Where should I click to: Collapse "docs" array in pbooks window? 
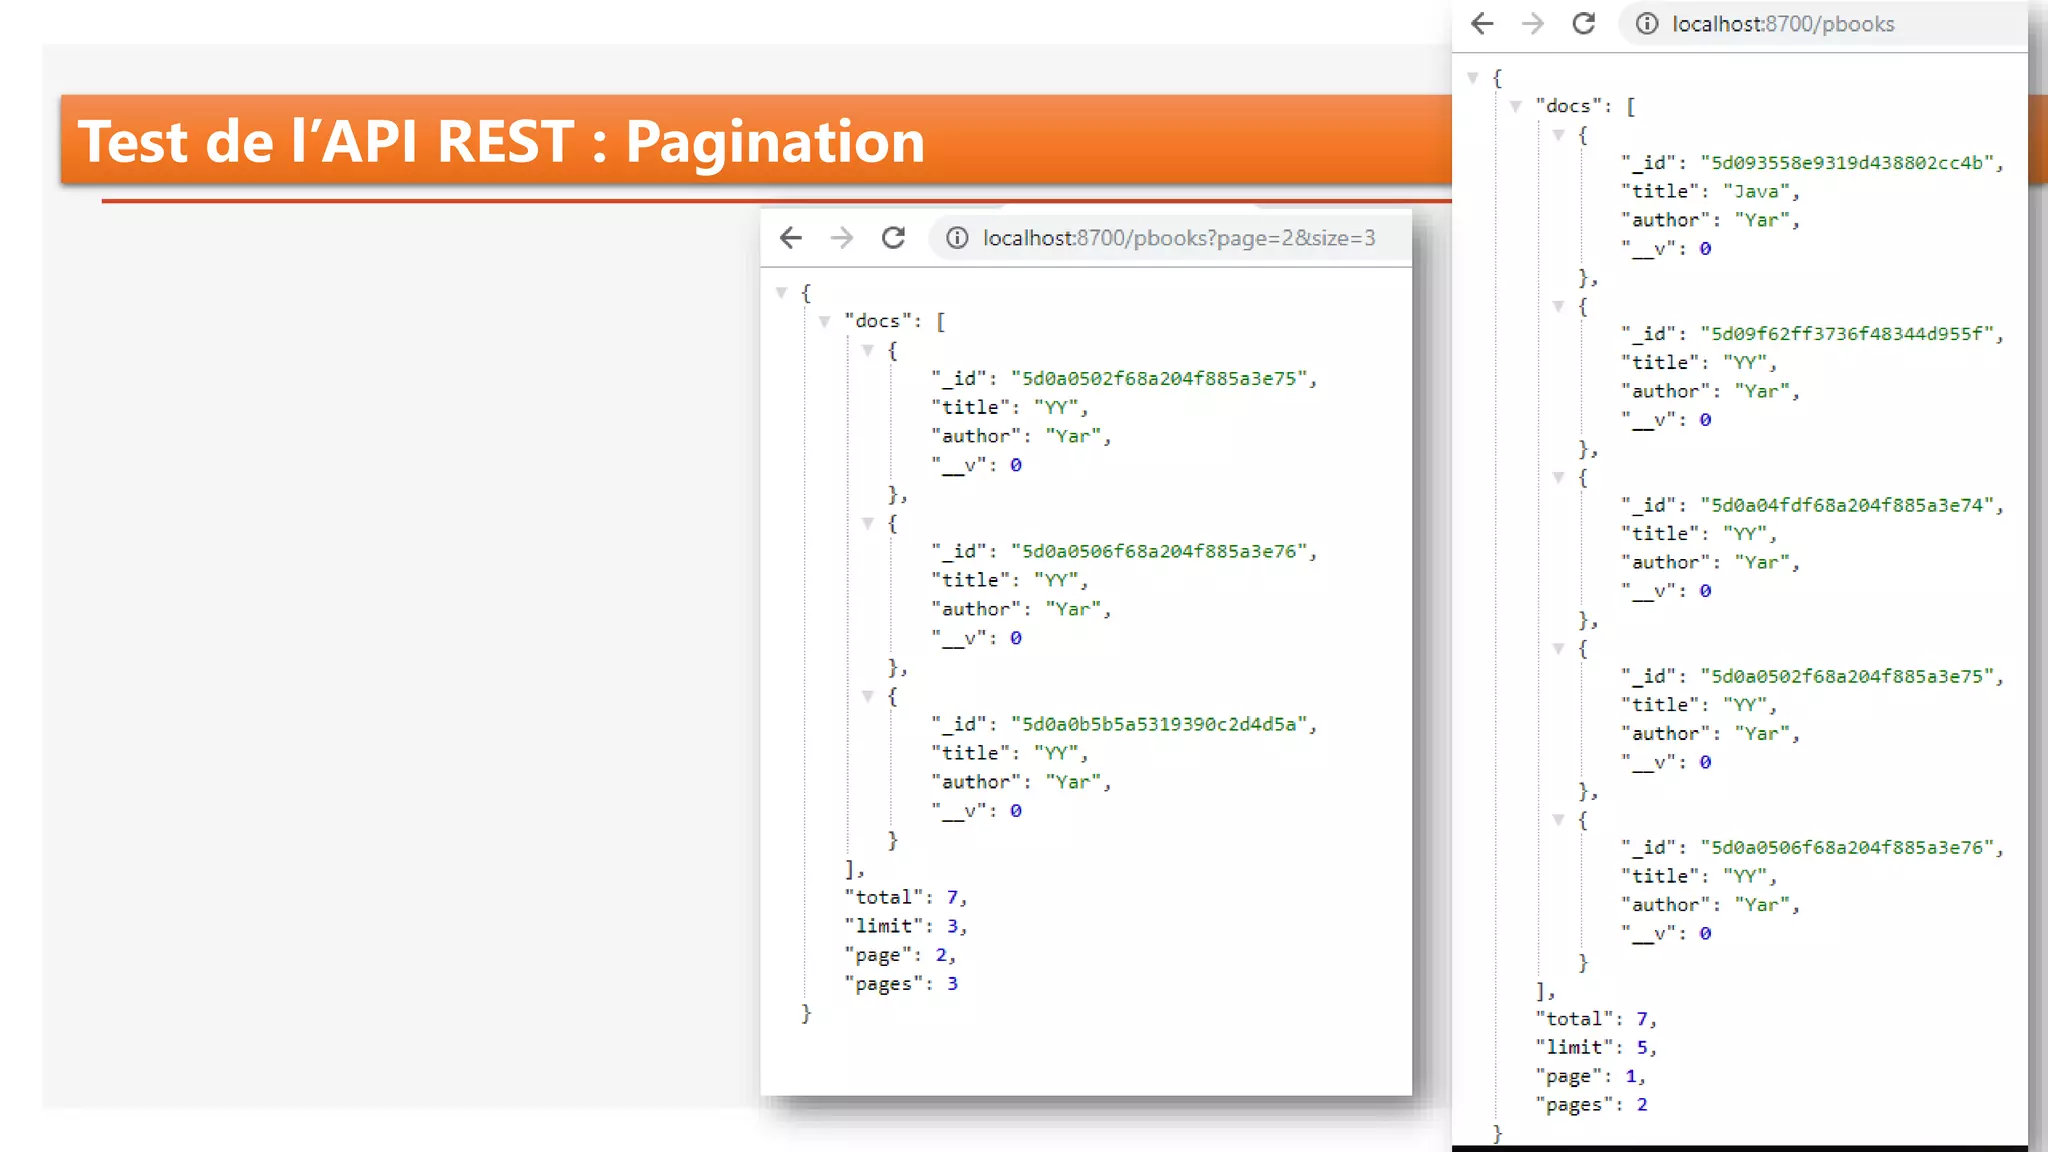(x=1516, y=106)
